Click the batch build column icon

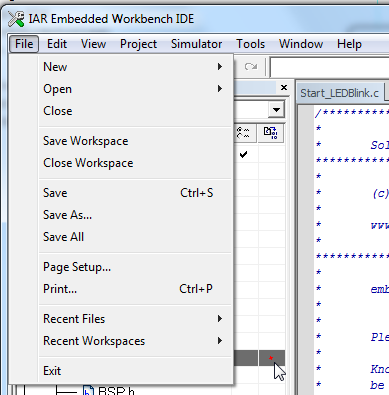(x=271, y=133)
